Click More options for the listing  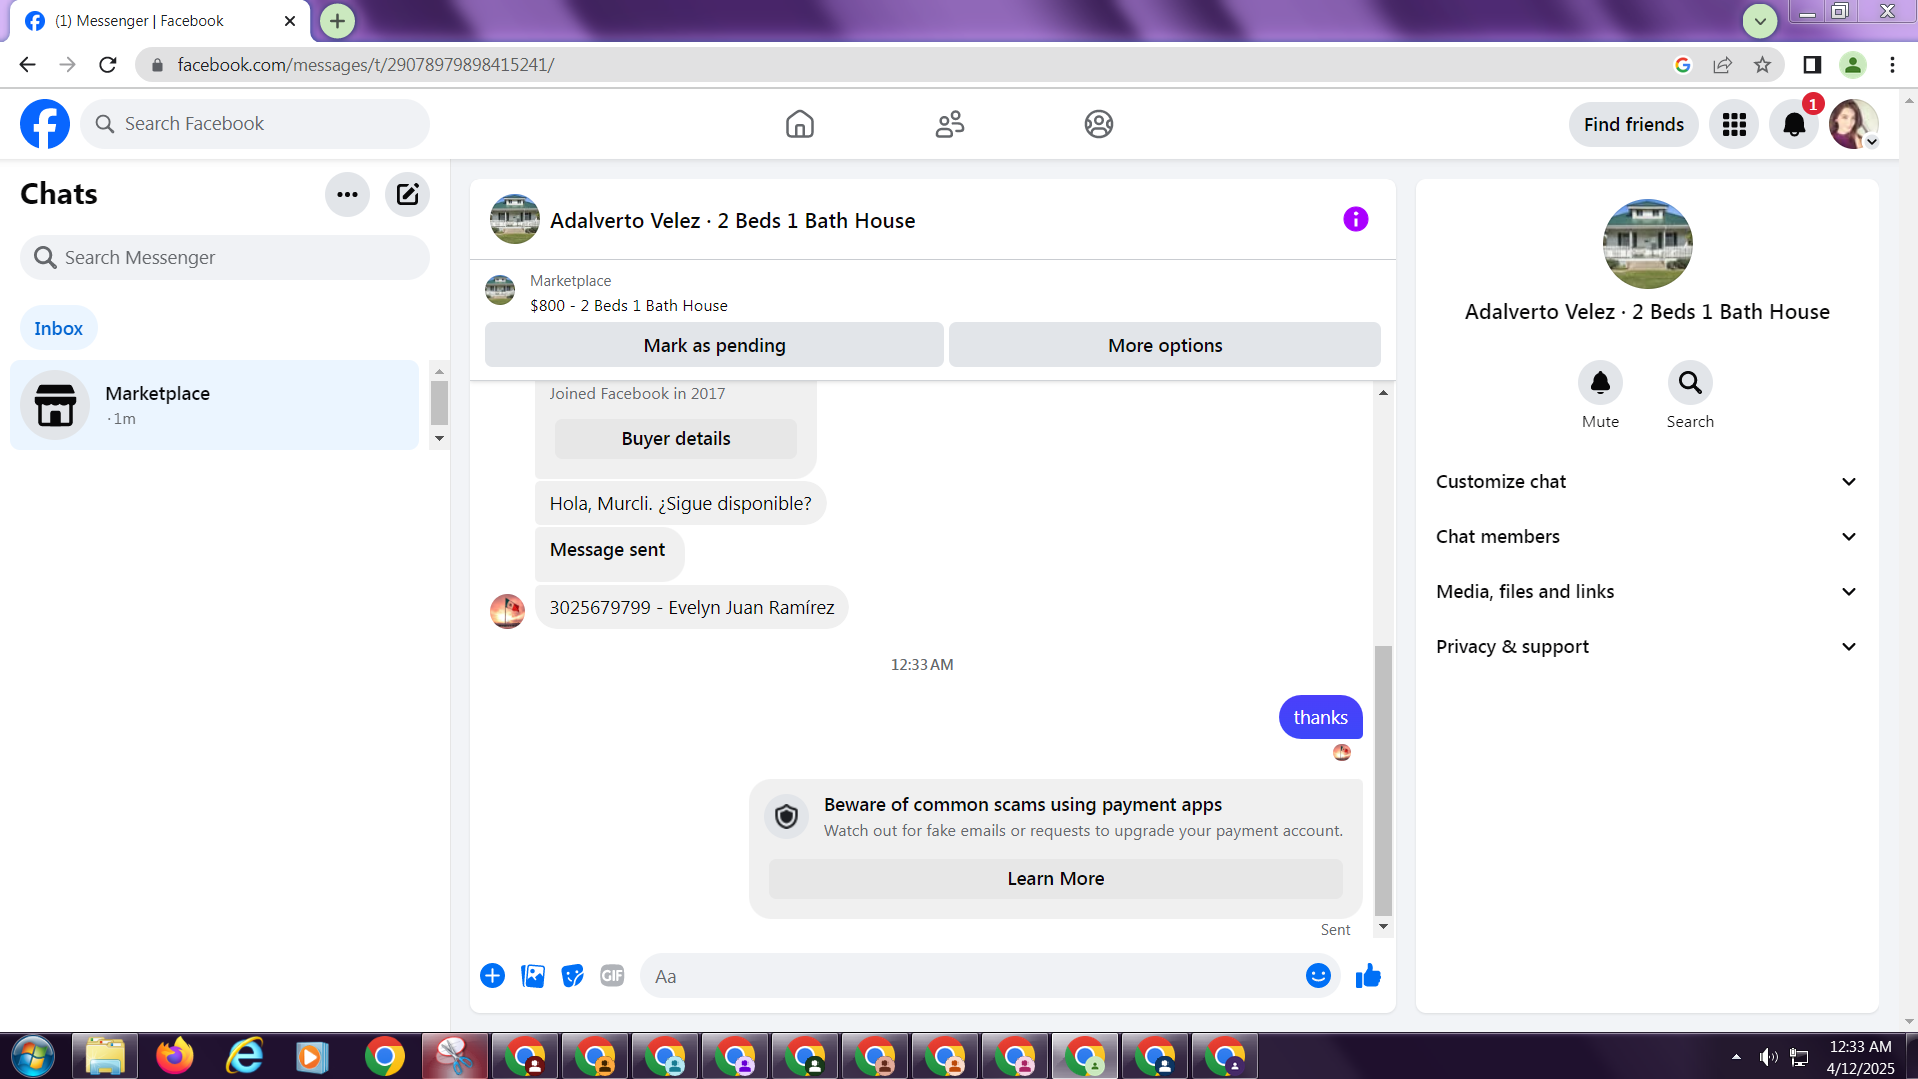pyautogui.click(x=1165, y=345)
